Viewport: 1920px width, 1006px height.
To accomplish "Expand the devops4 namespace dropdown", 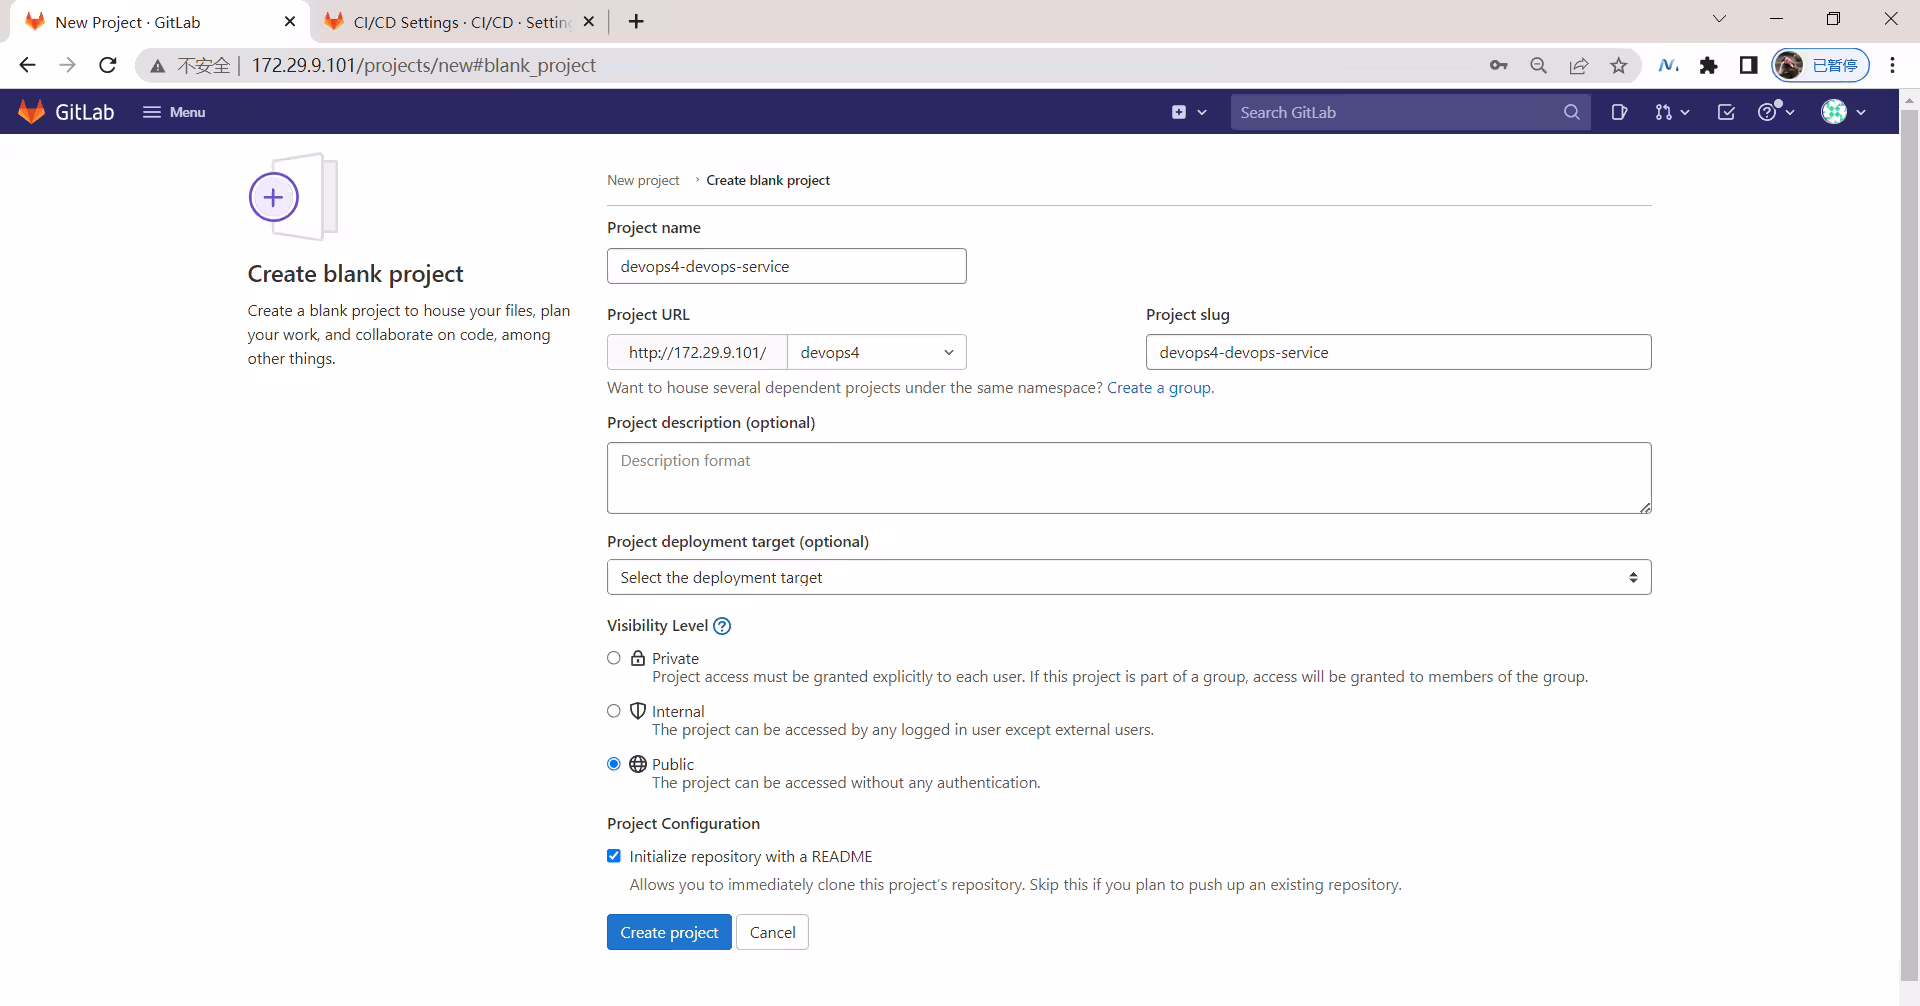I will 877,352.
